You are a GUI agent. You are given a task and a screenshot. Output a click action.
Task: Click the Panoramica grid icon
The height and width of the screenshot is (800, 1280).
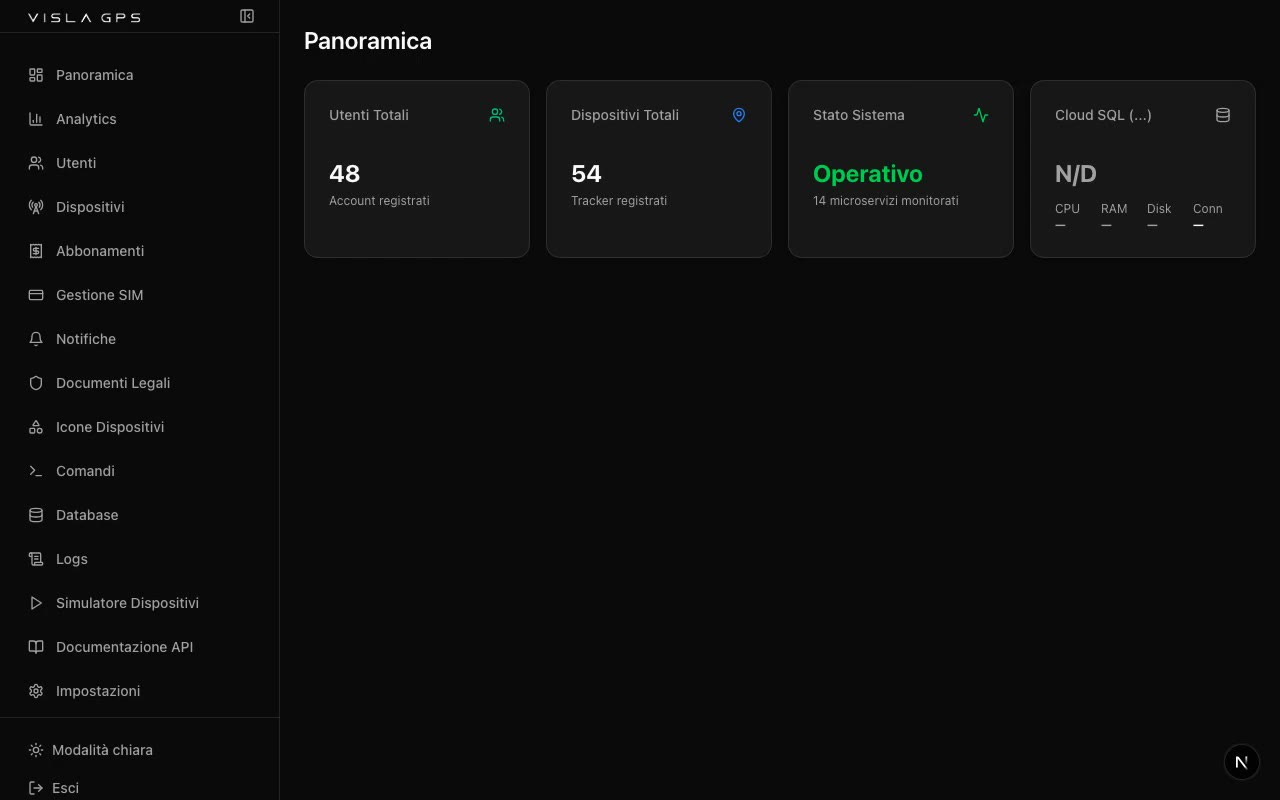point(36,75)
